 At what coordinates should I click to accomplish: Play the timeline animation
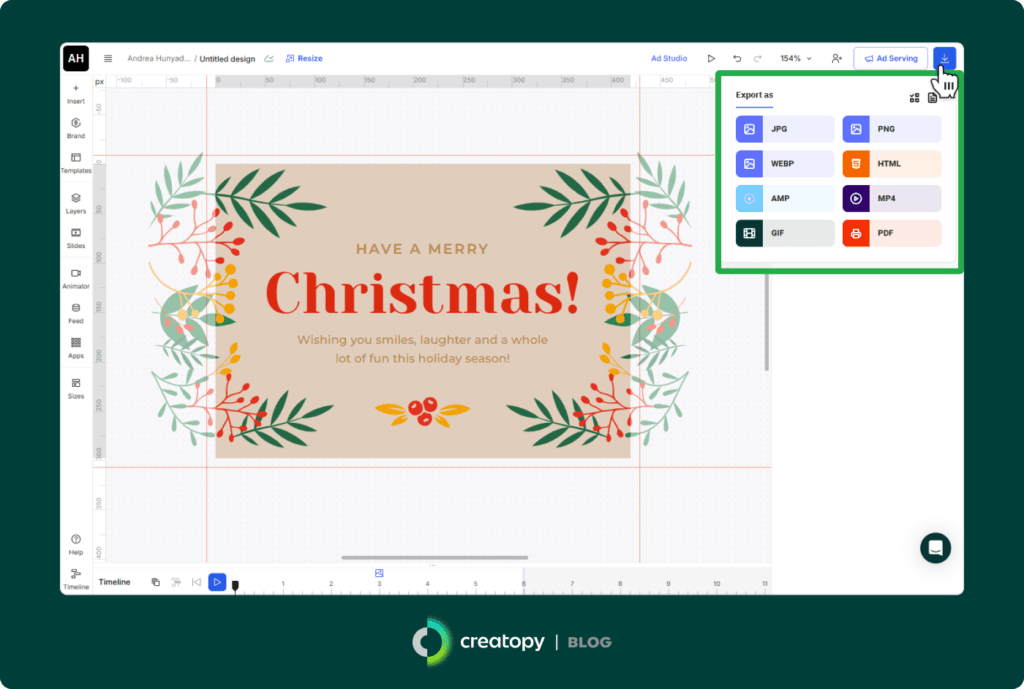[217, 582]
